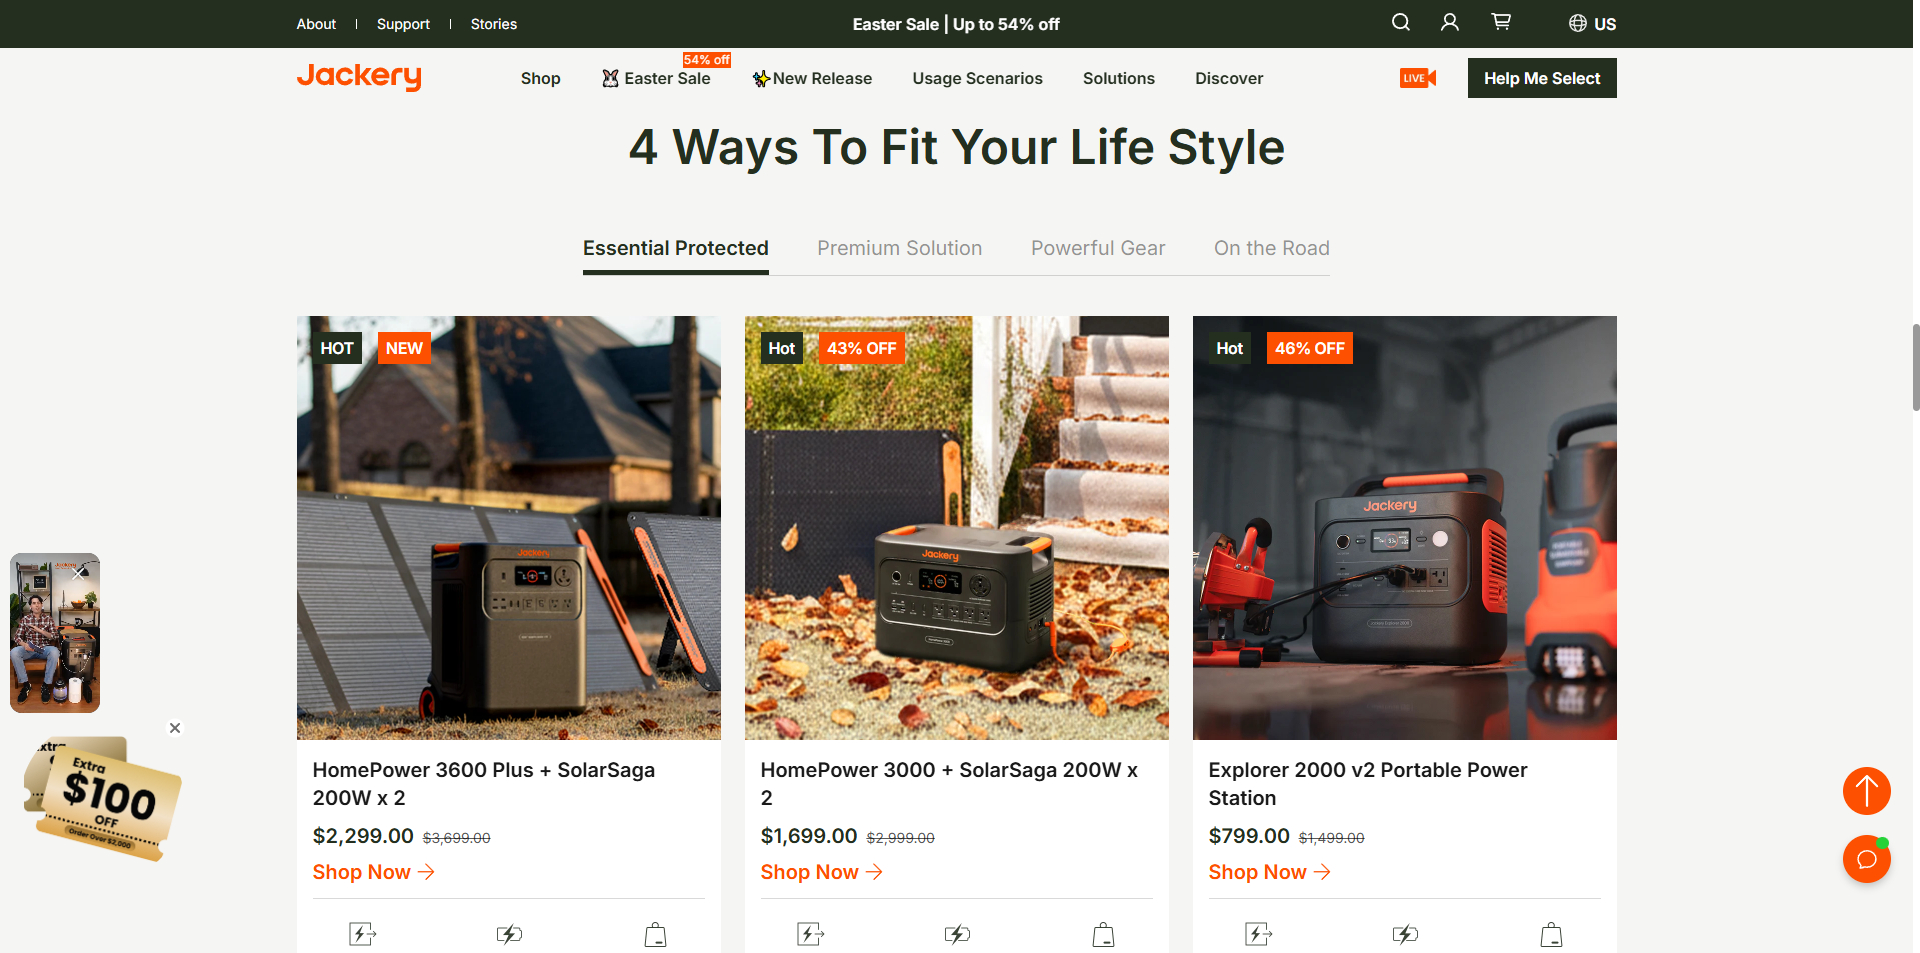Image resolution: width=1920 pixels, height=953 pixels.
Task: Open the Usage Scenarios menu
Action: click(977, 78)
